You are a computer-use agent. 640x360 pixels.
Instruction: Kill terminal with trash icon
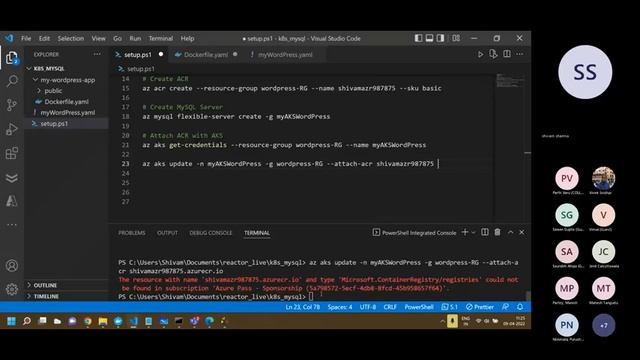[x=497, y=232]
